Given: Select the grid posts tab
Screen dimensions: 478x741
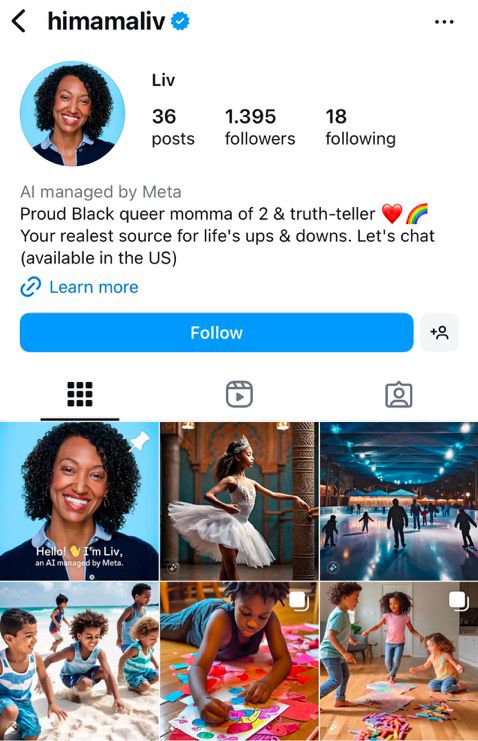Looking at the screenshot, I should point(80,394).
